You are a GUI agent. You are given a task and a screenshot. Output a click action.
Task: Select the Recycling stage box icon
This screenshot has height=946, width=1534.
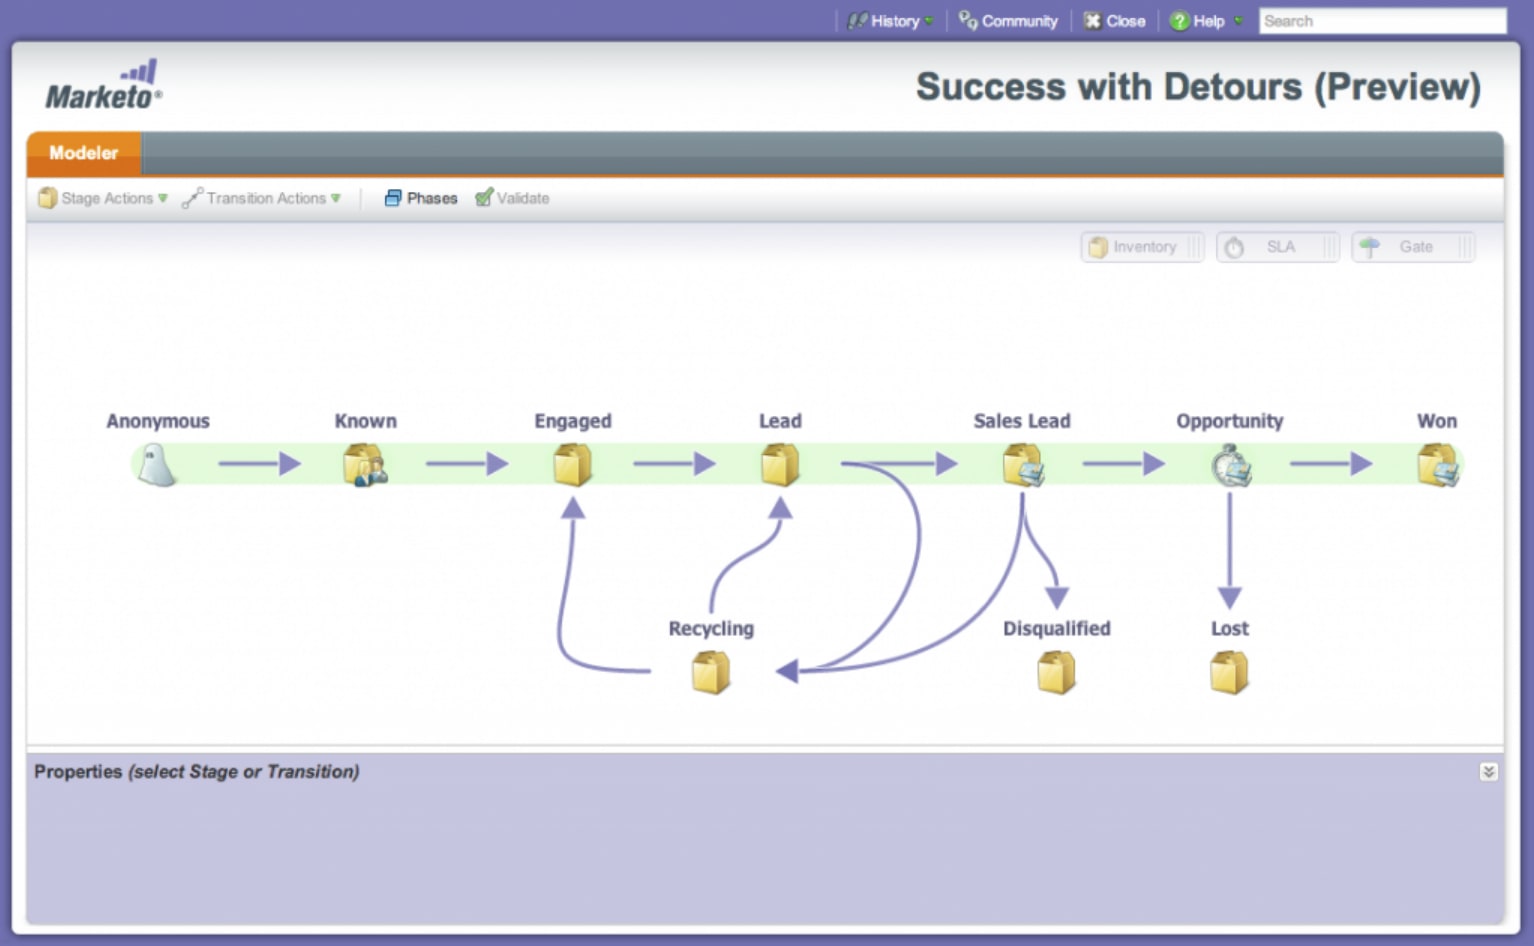(x=711, y=672)
